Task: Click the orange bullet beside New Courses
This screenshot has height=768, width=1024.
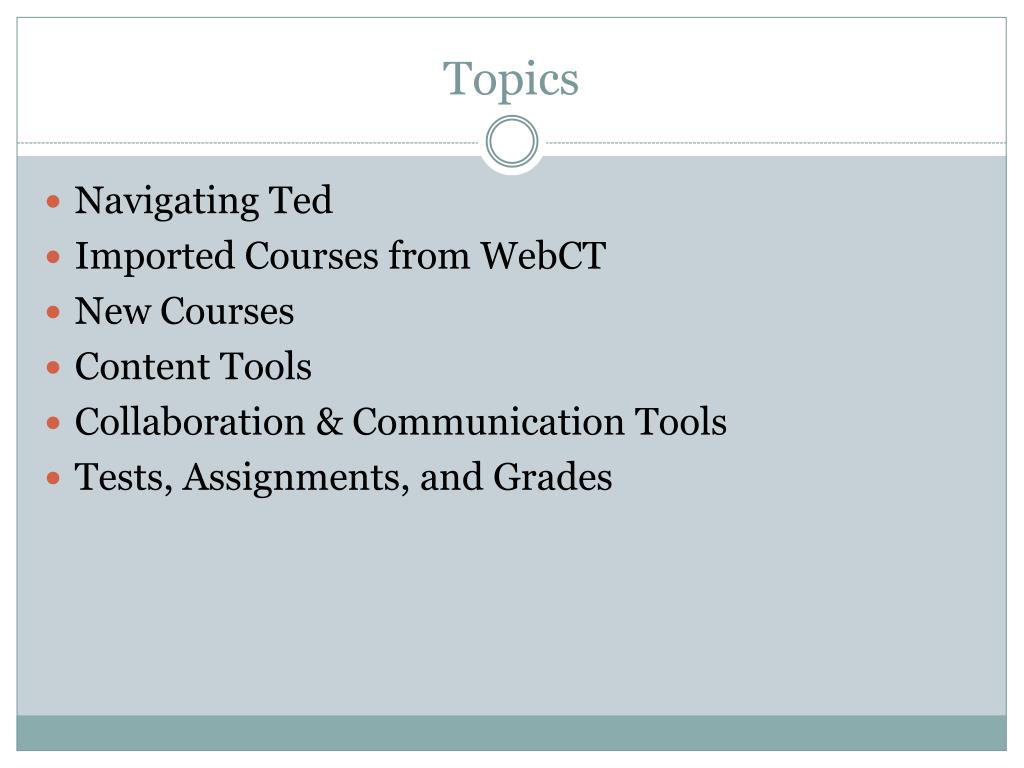Action: pos(54,312)
